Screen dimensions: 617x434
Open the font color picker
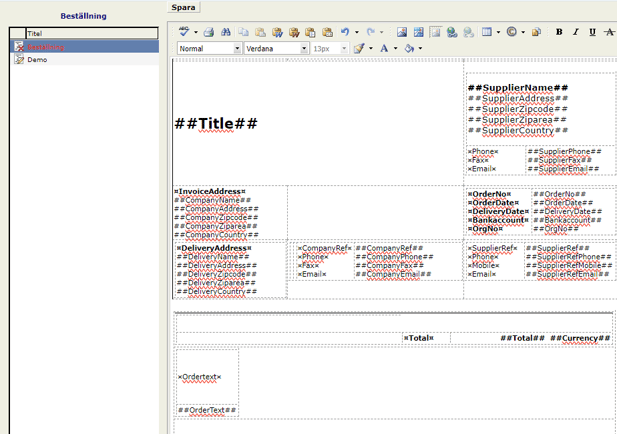[x=386, y=48]
